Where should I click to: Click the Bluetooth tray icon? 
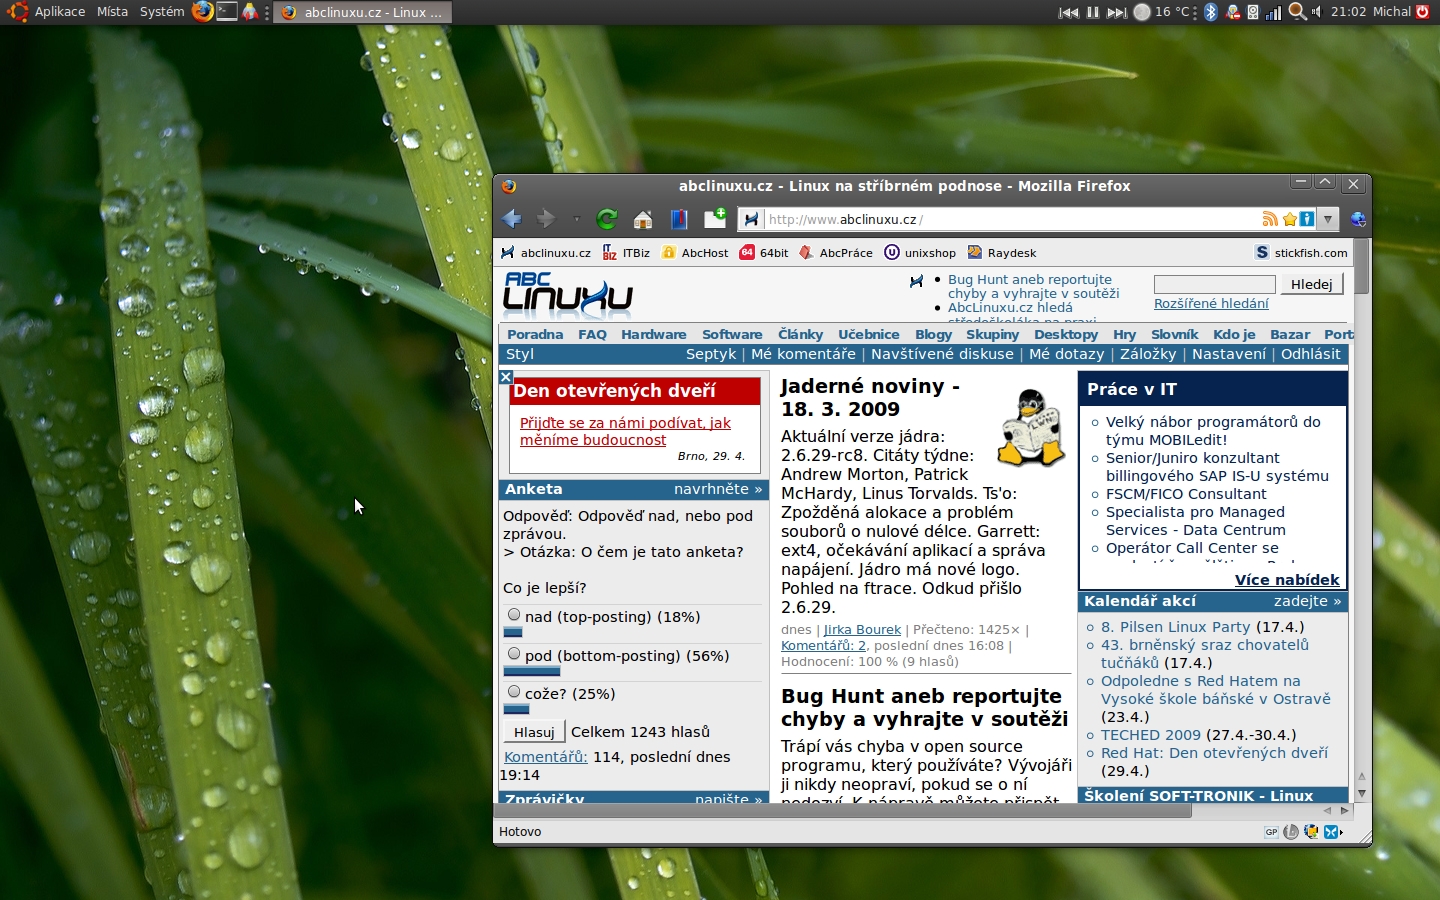point(1211,12)
